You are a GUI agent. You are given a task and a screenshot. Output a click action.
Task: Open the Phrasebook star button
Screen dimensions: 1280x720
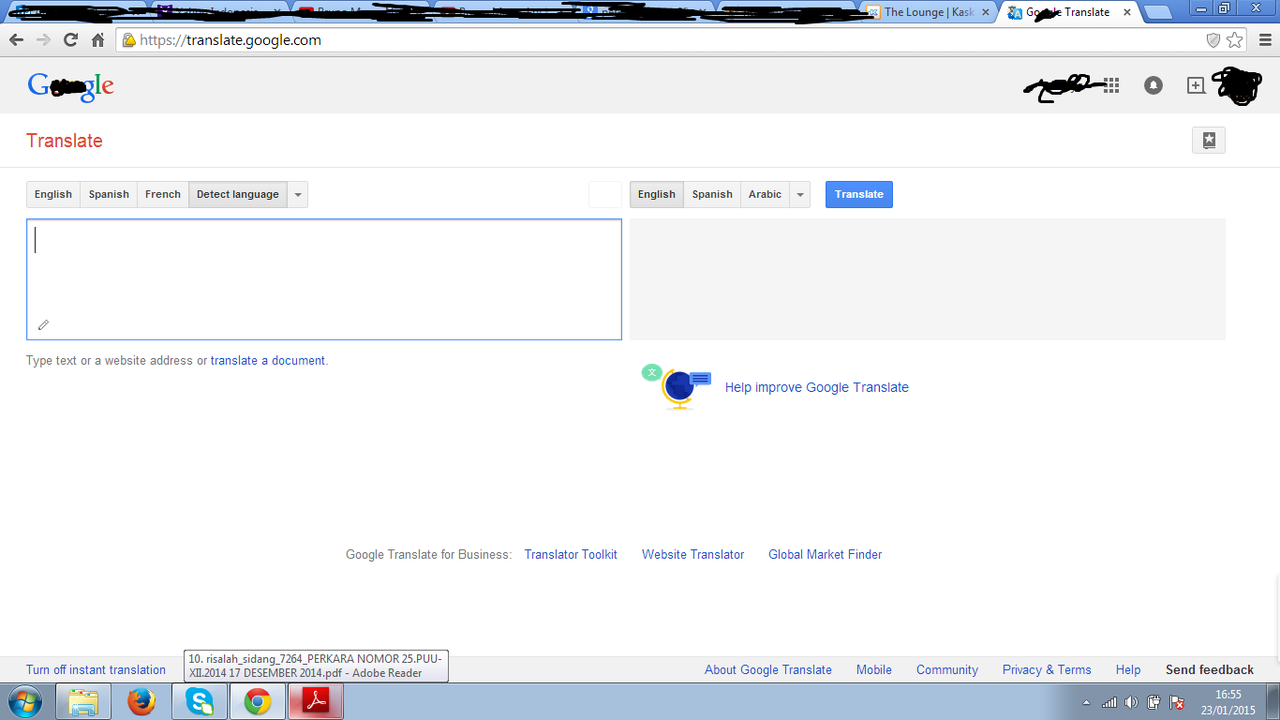tap(1209, 141)
